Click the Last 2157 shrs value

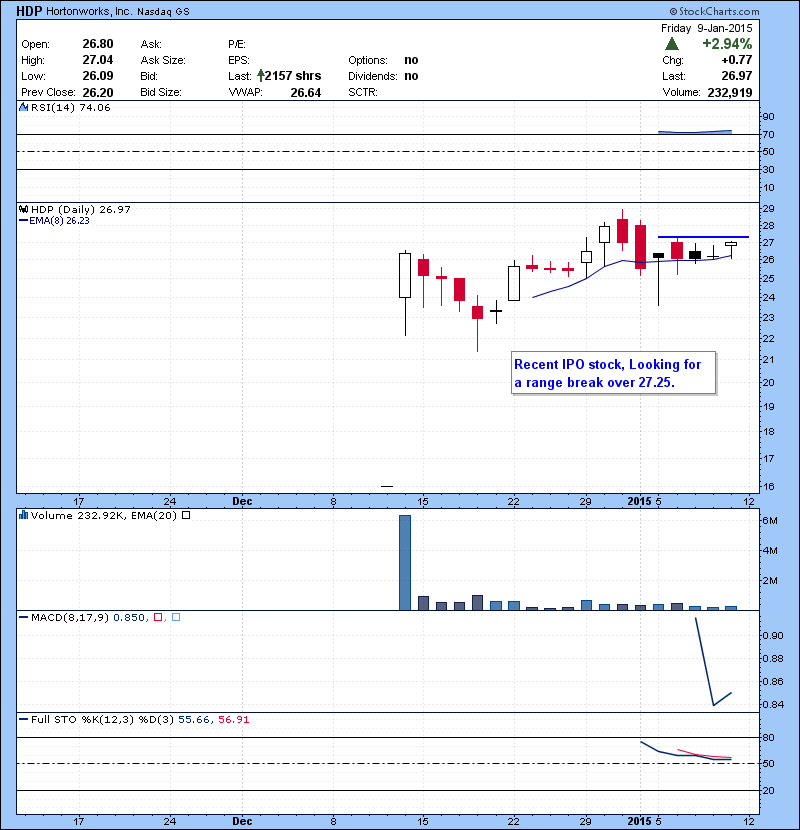[x=293, y=76]
